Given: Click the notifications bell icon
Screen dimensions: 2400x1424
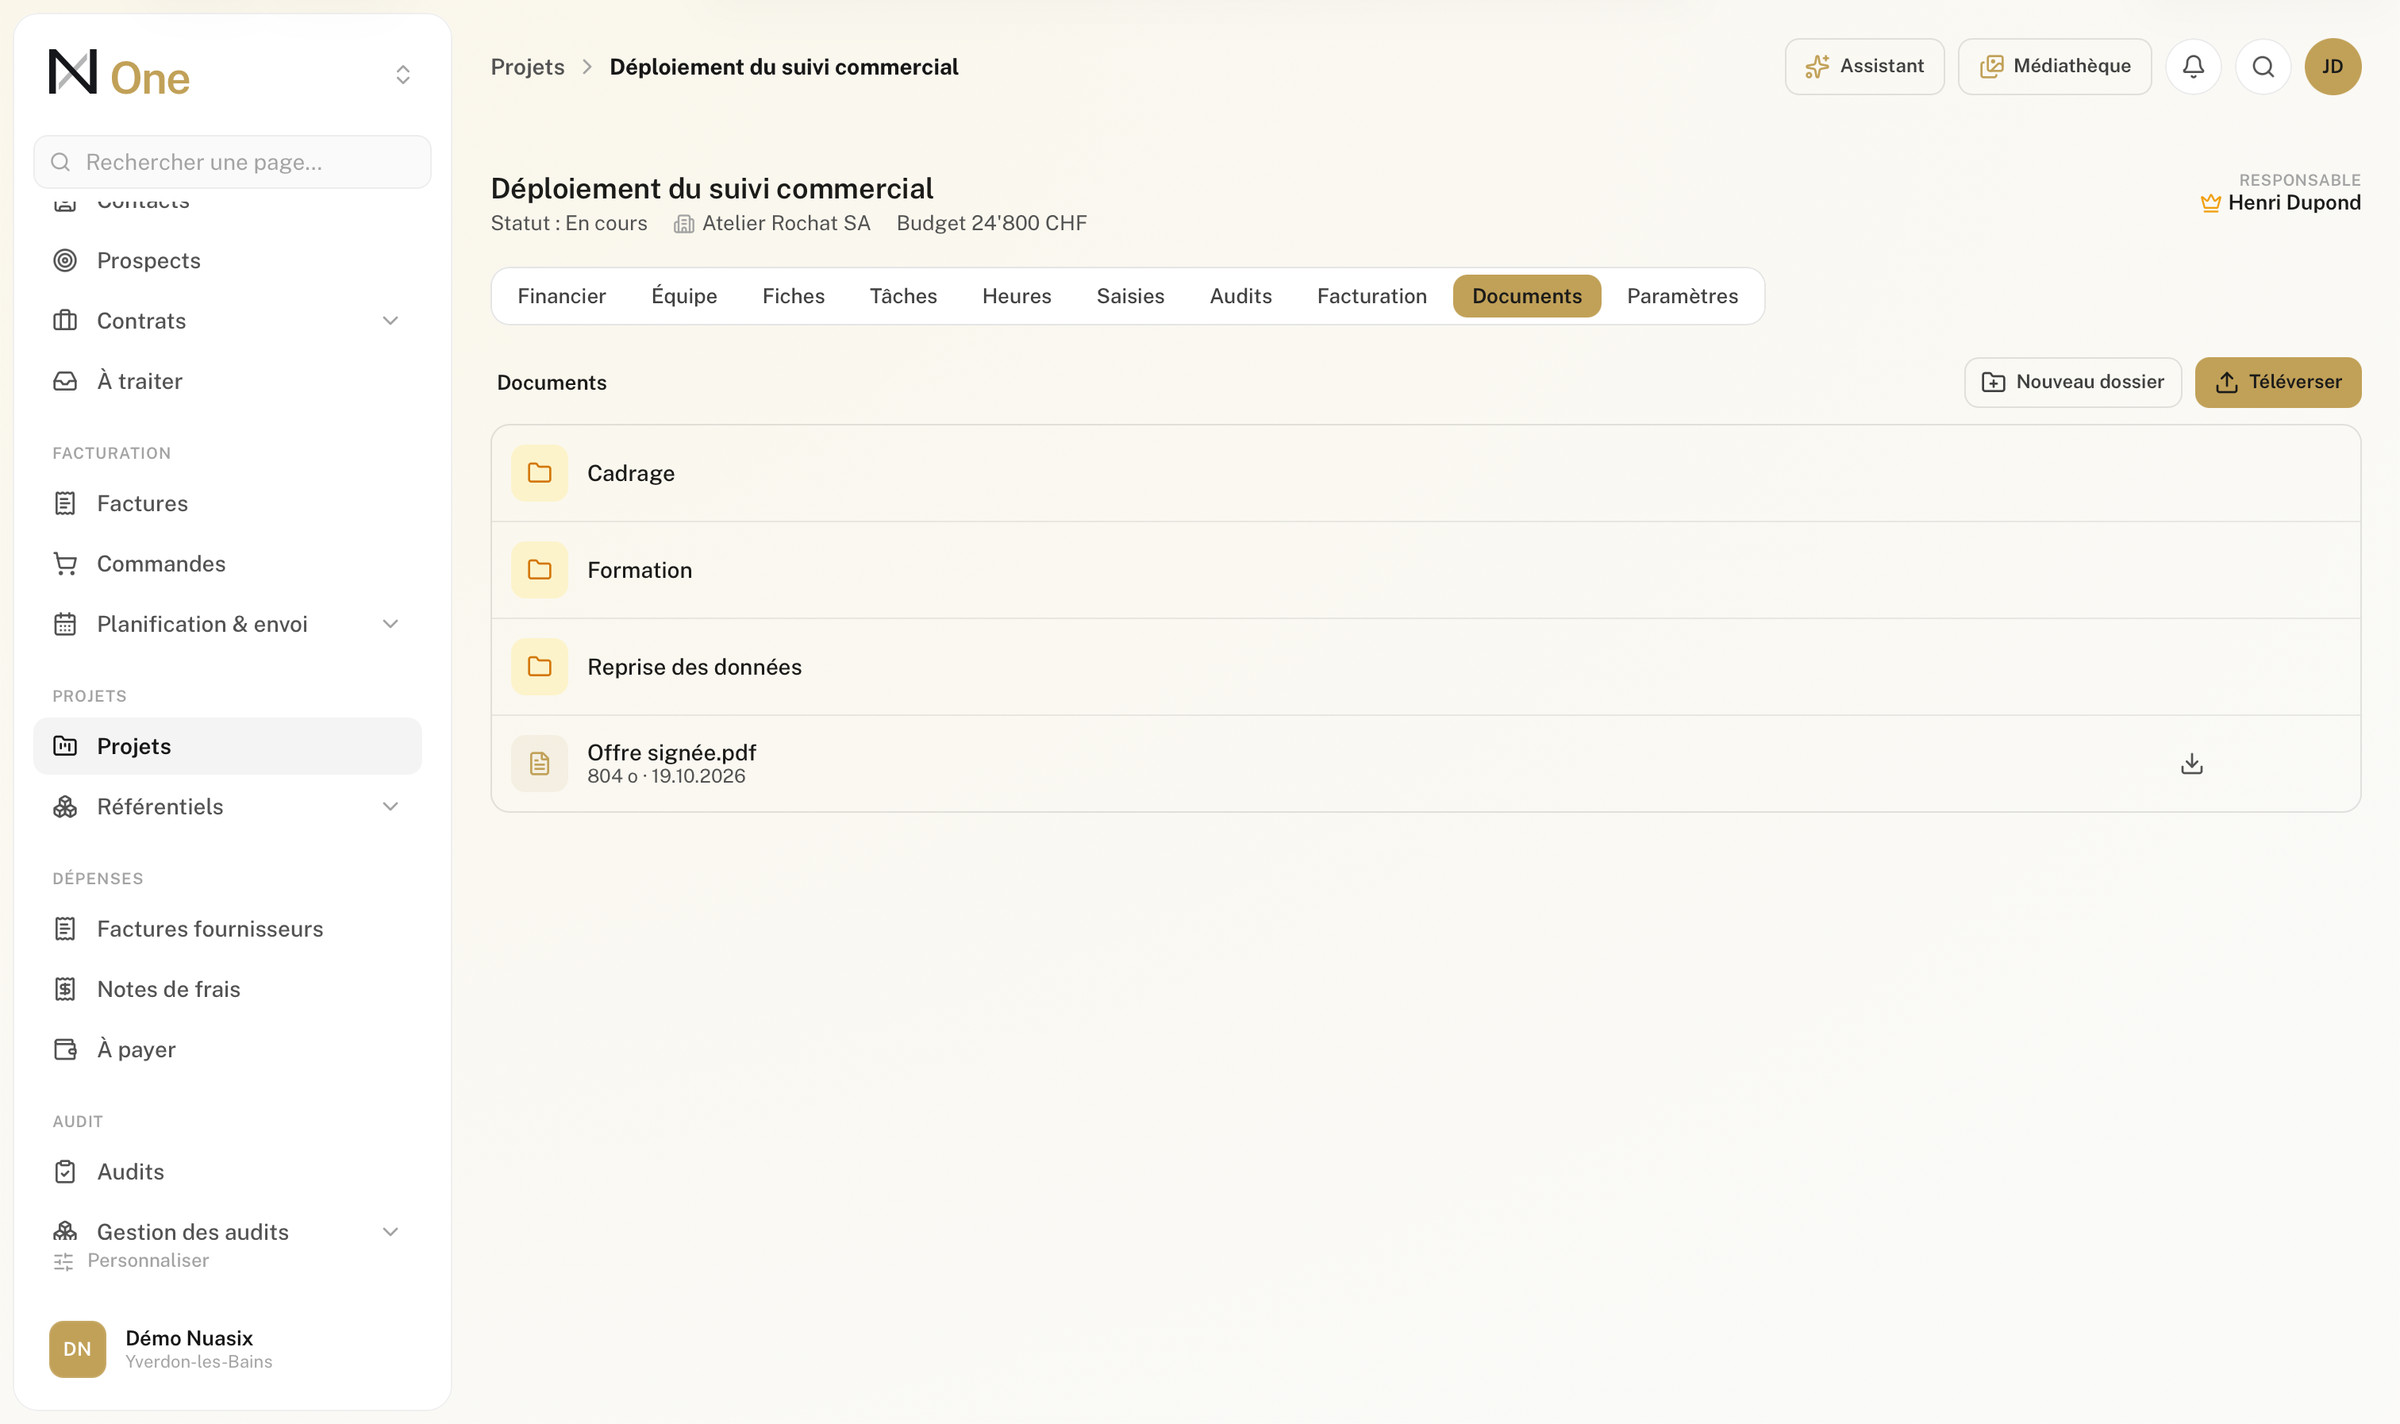Looking at the screenshot, I should click(x=2193, y=66).
